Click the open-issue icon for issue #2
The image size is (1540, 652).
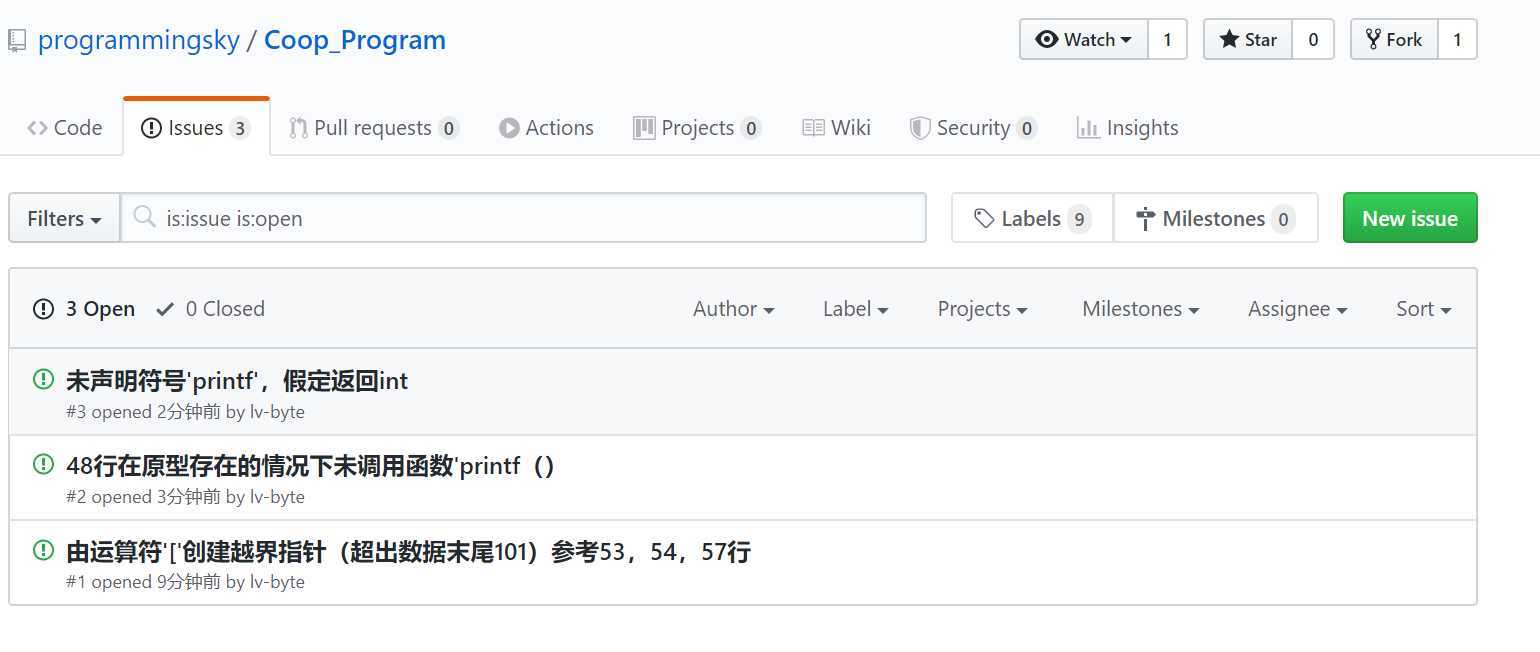[43, 464]
